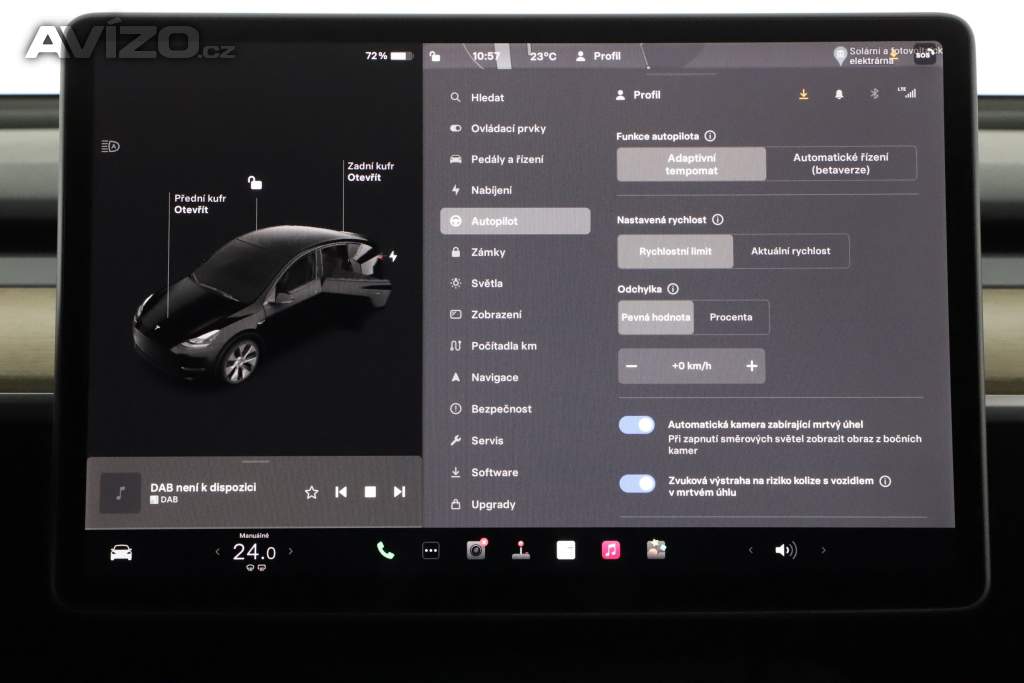This screenshot has width=1024, height=683.
Task: Open Profil in the settings header
Action: (x=638, y=95)
